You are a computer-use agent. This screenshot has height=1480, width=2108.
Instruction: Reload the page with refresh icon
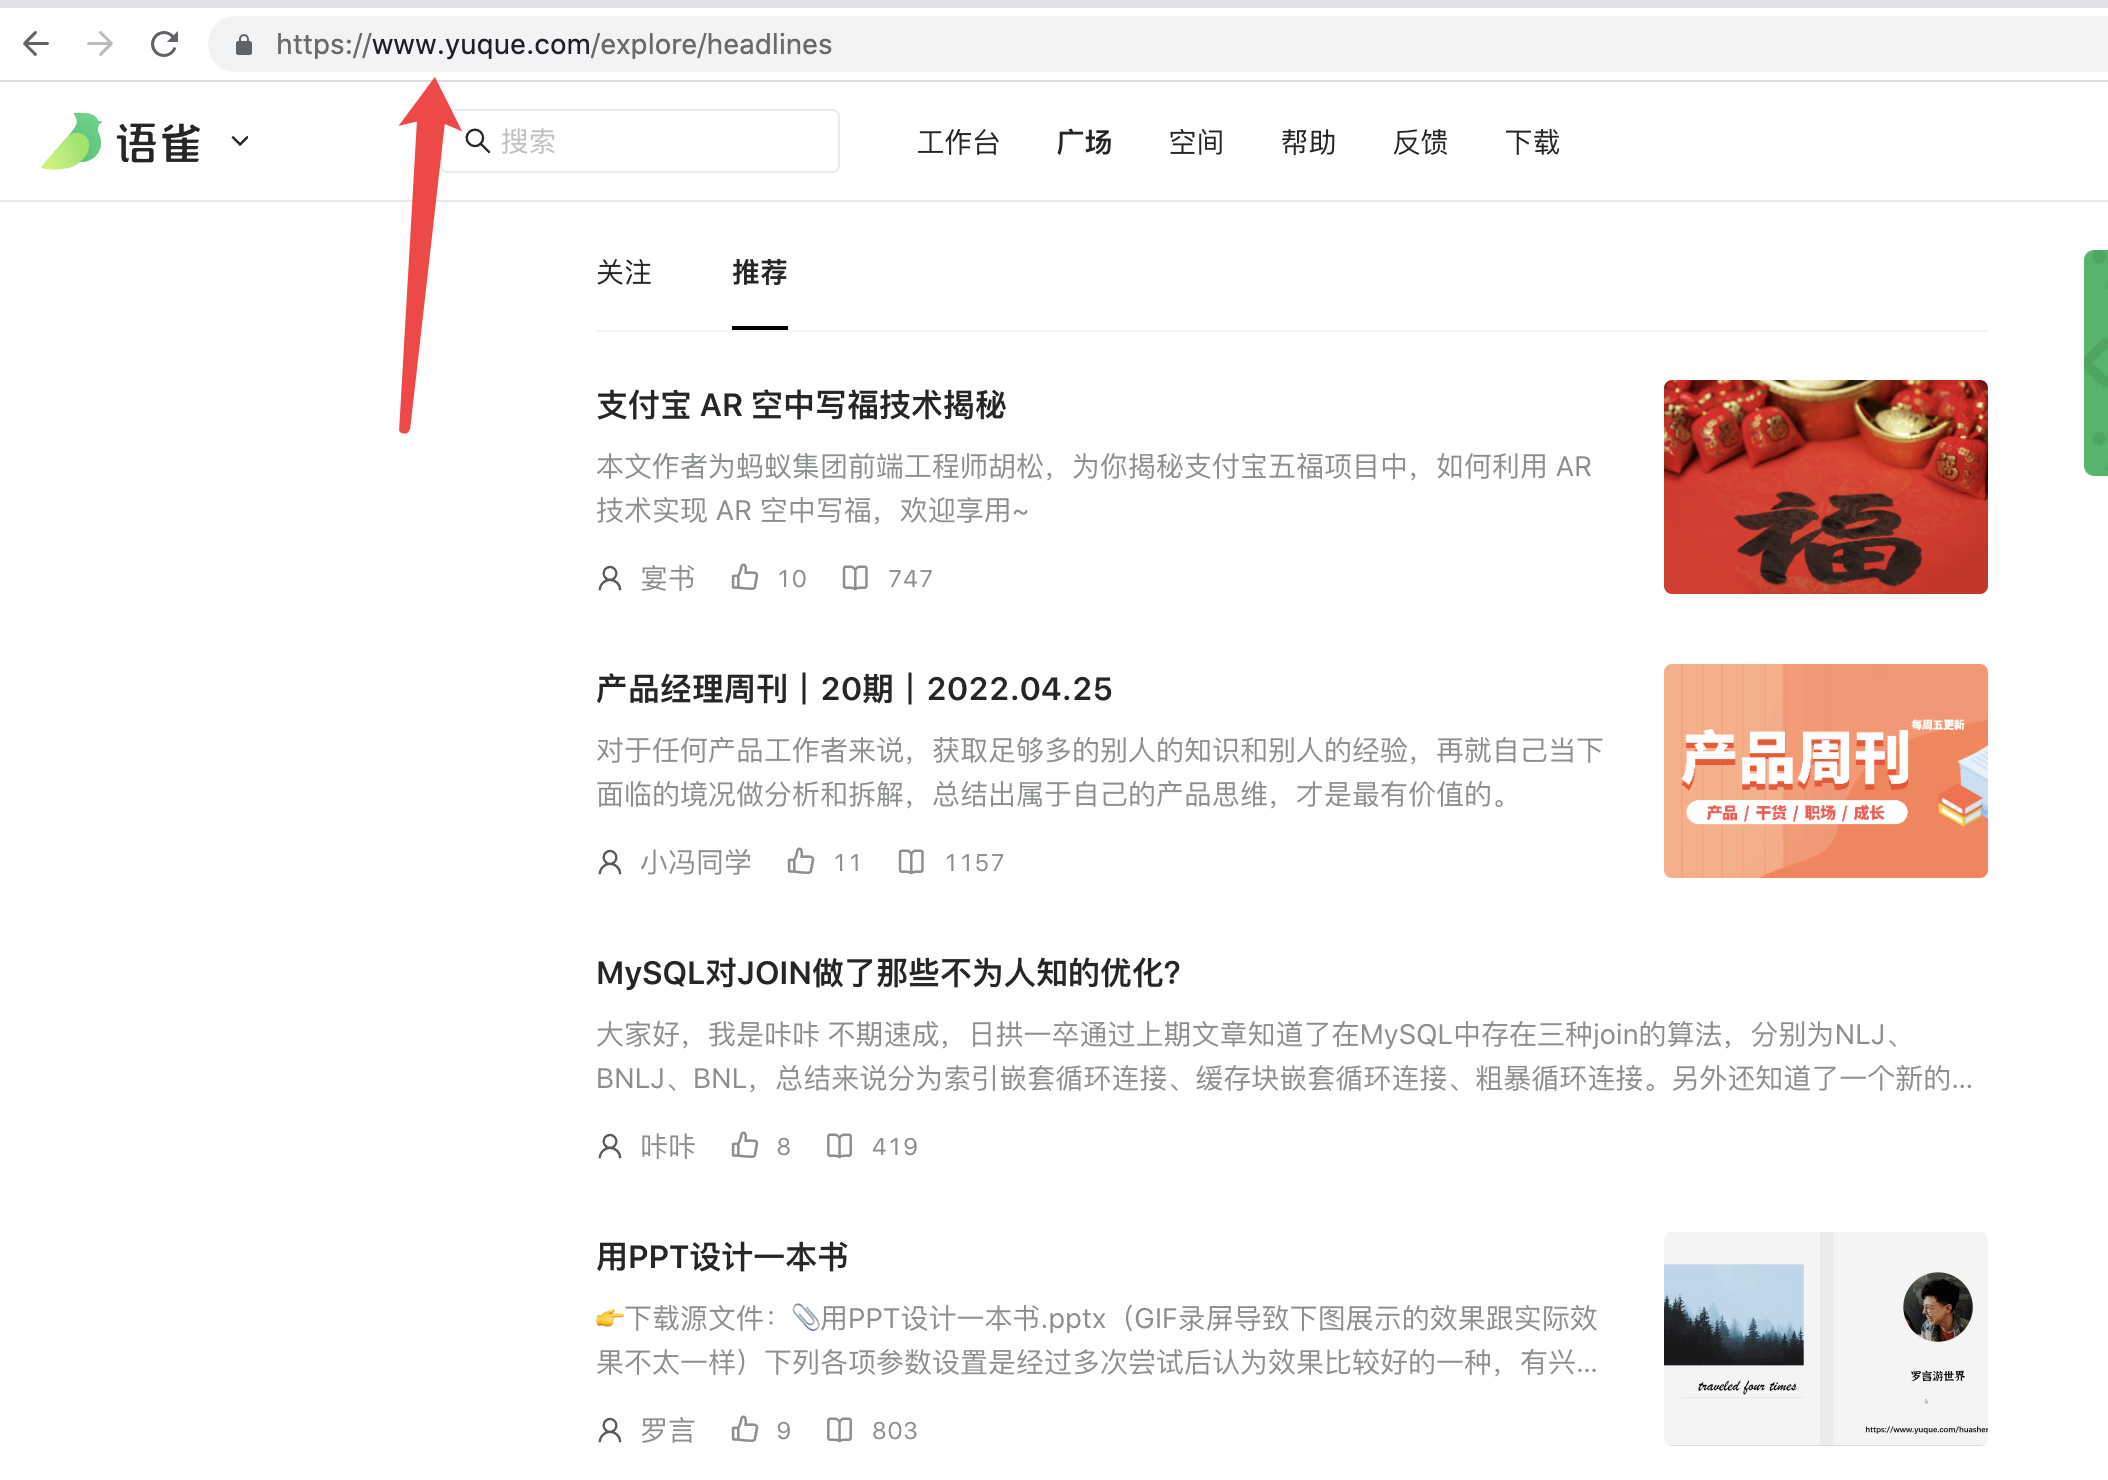(164, 44)
